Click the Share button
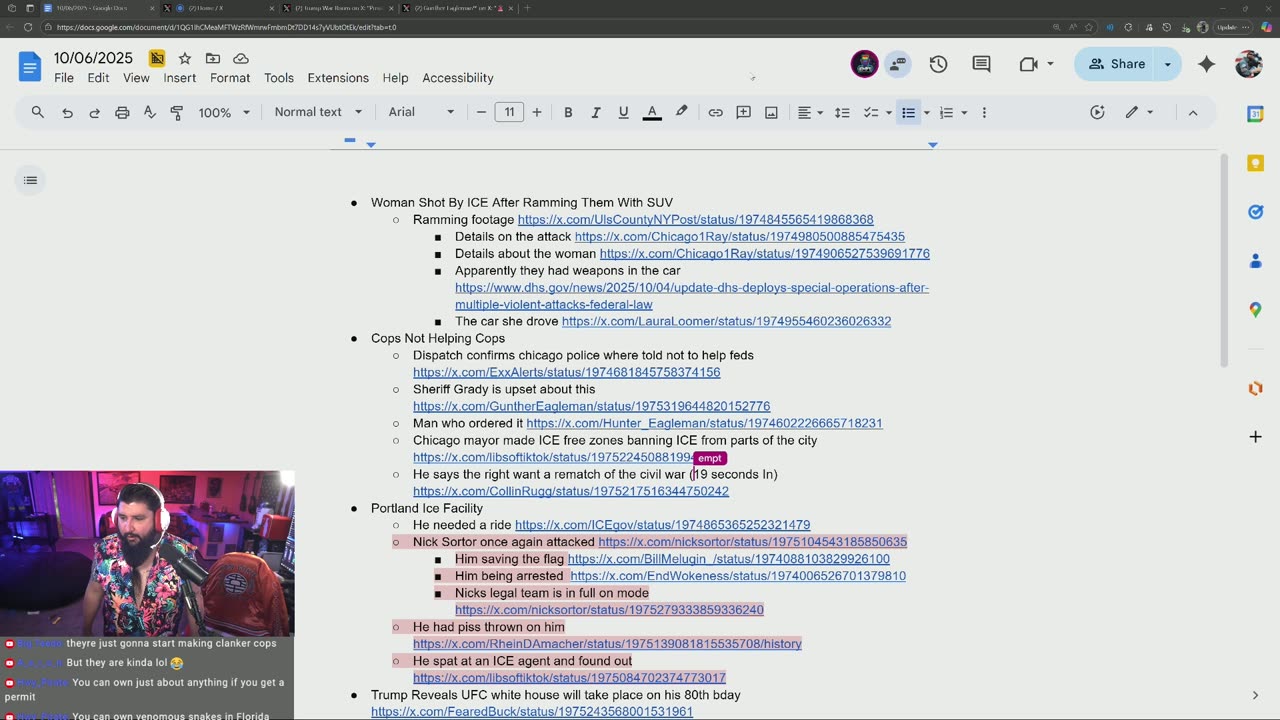Screen dimensions: 1280x720 [x=1116, y=64]
